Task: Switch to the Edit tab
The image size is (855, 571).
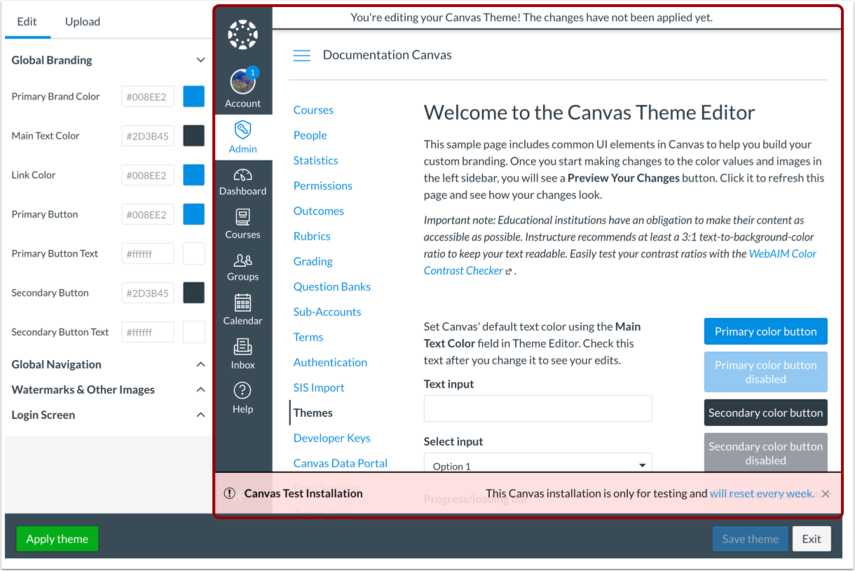Action: (27, 22)
